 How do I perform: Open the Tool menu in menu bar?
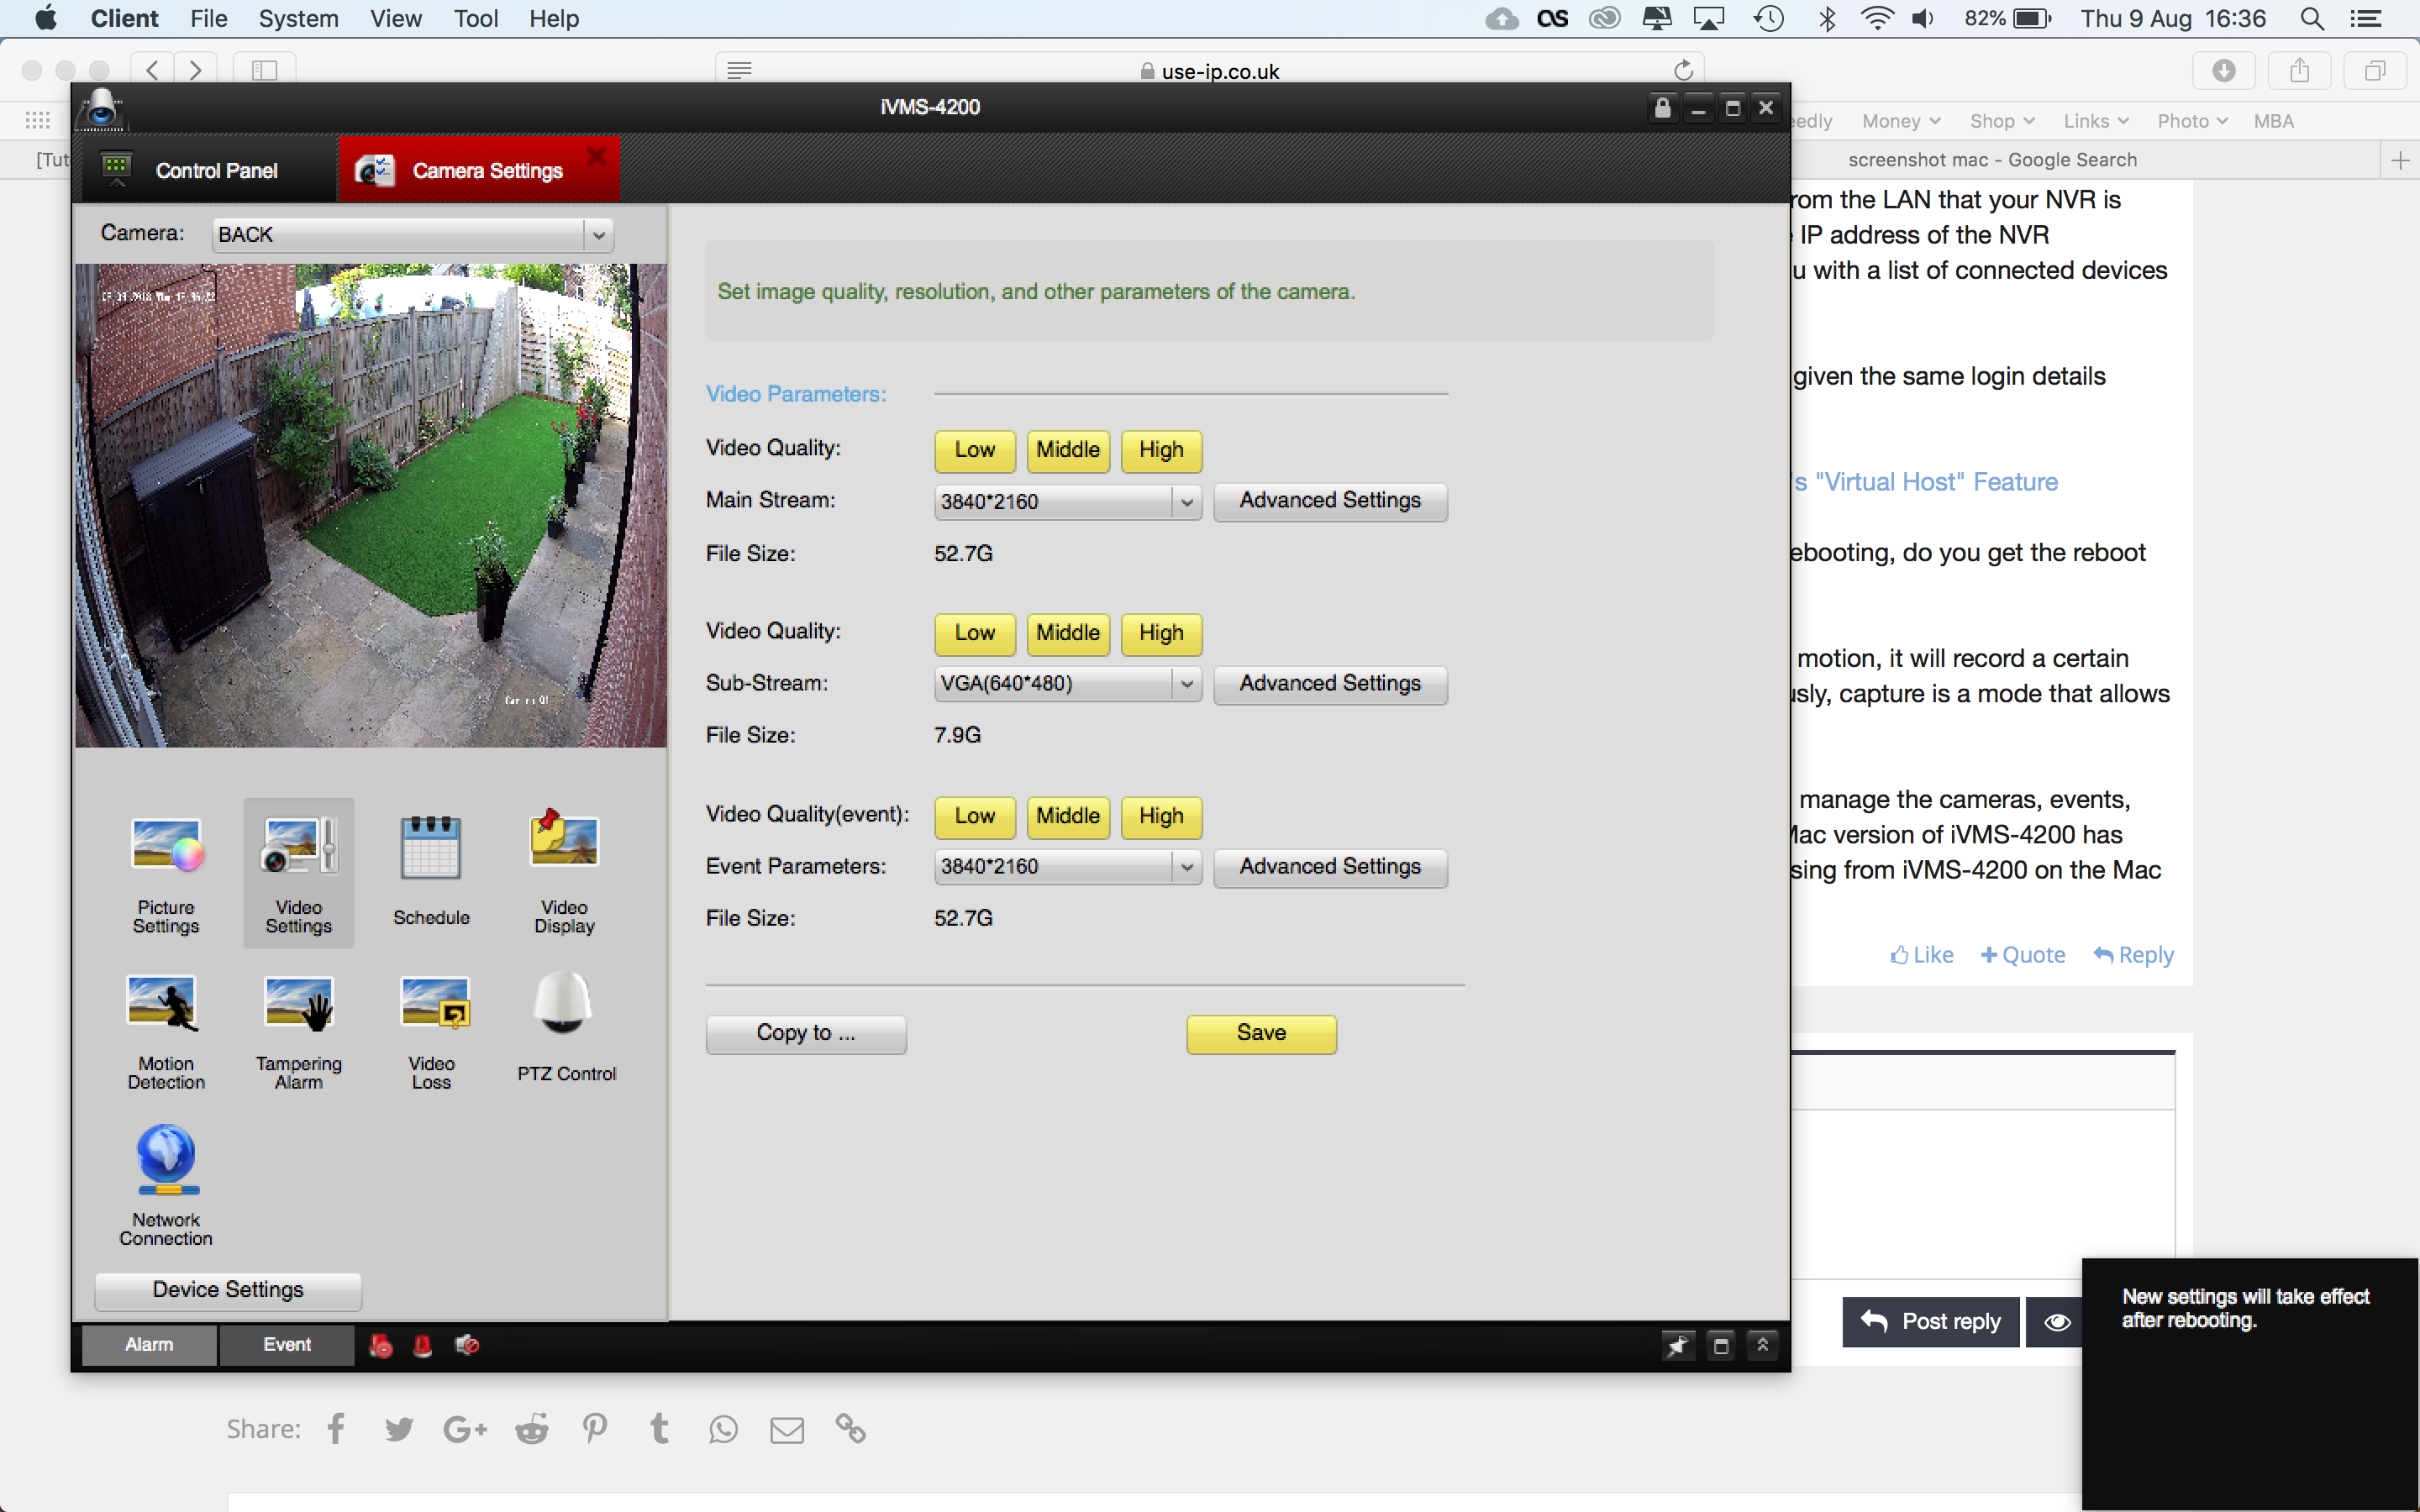point(475,19)
